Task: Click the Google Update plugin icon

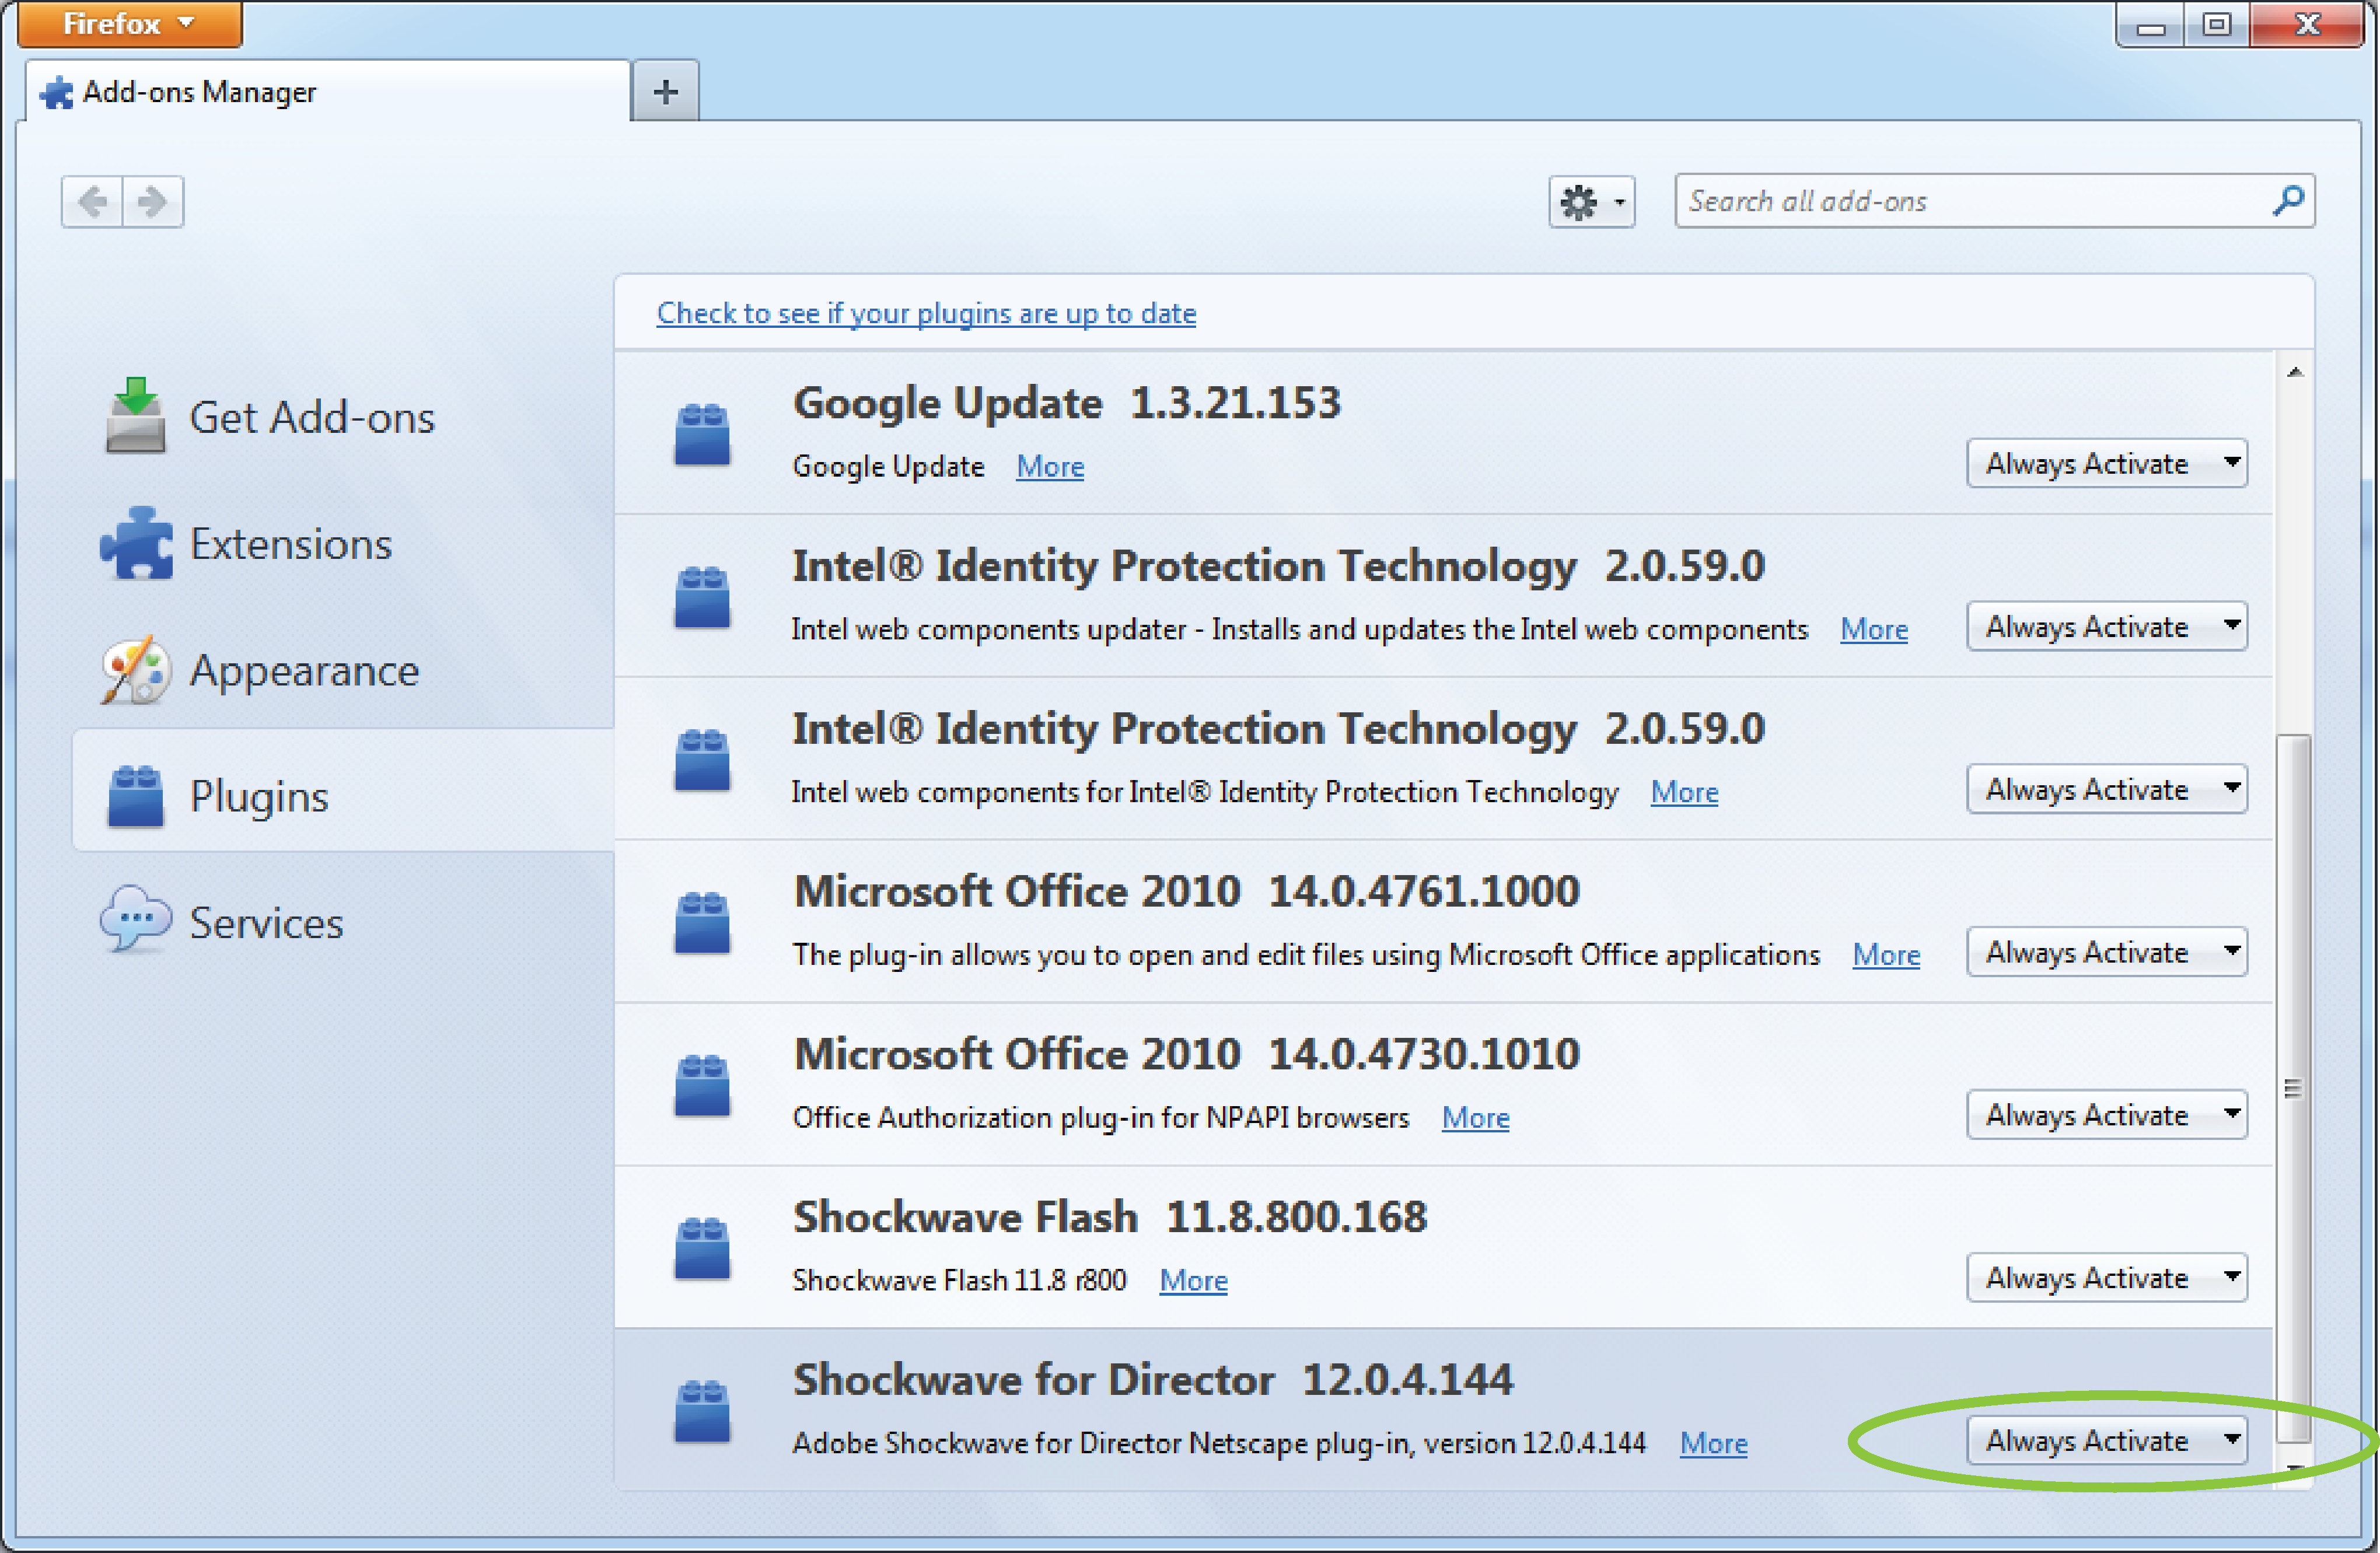Action: pyautogui.click(x=702, y=434)
